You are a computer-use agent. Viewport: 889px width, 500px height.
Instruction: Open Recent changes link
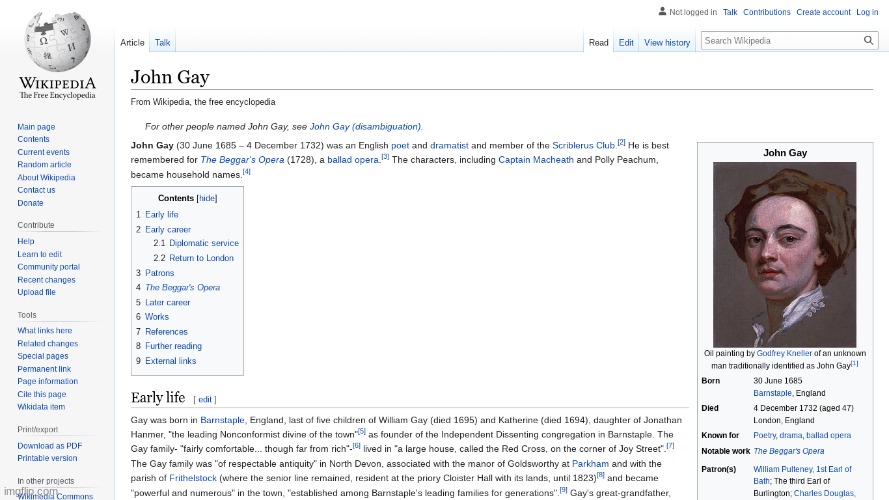coord(46,279)
